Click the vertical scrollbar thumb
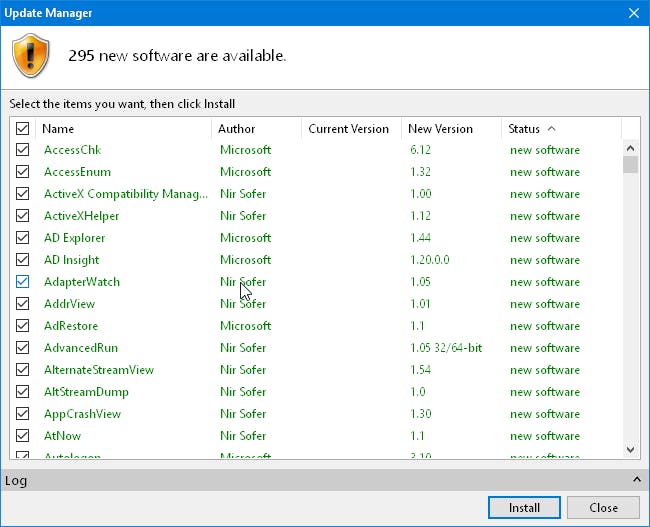The height and width of the screenshot is (527, 650). point(631,165)
